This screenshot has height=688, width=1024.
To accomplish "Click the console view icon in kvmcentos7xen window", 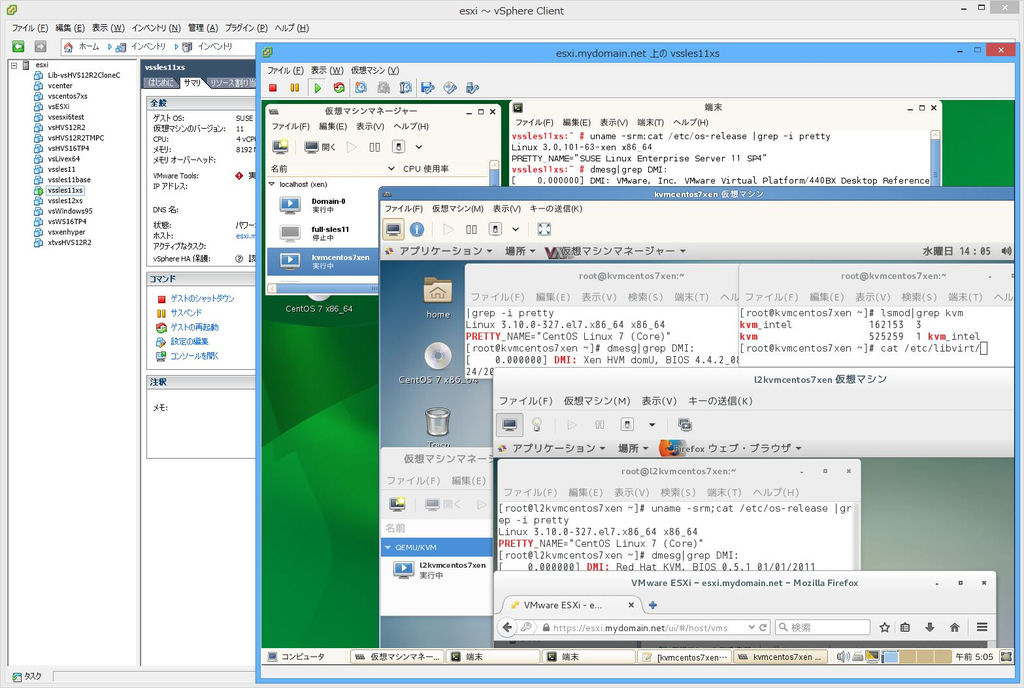I will pos(393,229).
